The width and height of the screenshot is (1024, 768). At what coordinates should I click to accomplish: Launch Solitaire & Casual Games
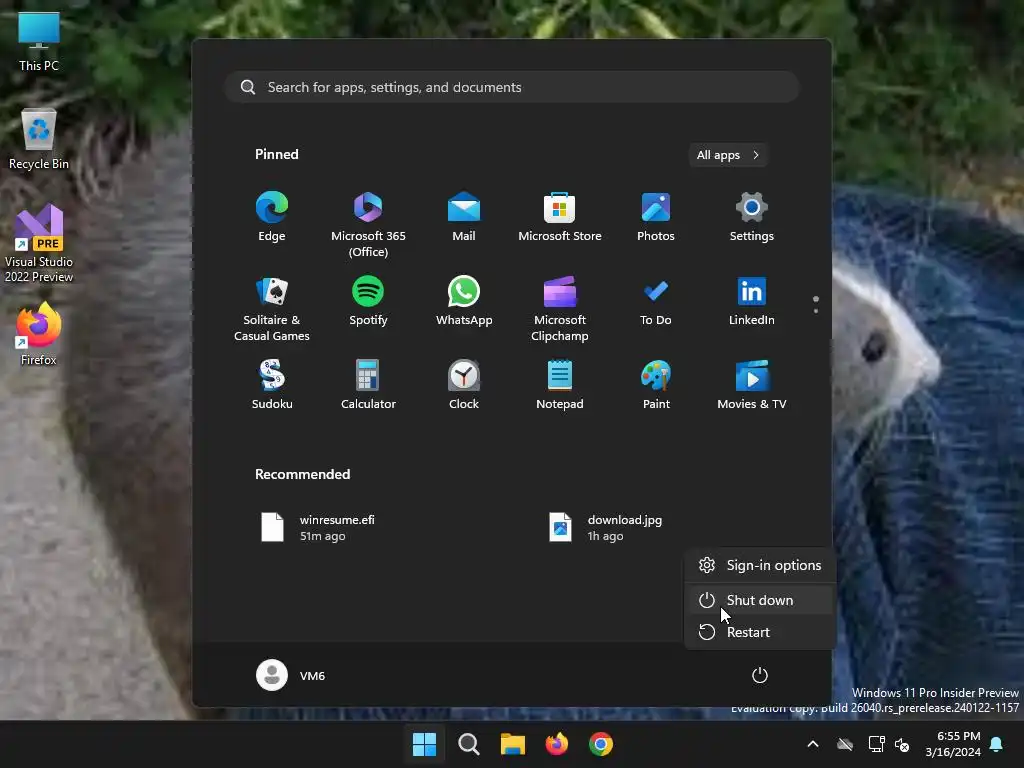pos(272,308)
